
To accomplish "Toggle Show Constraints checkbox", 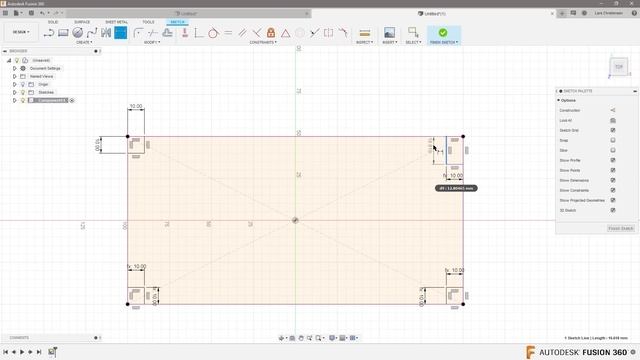I will point(613,190).
